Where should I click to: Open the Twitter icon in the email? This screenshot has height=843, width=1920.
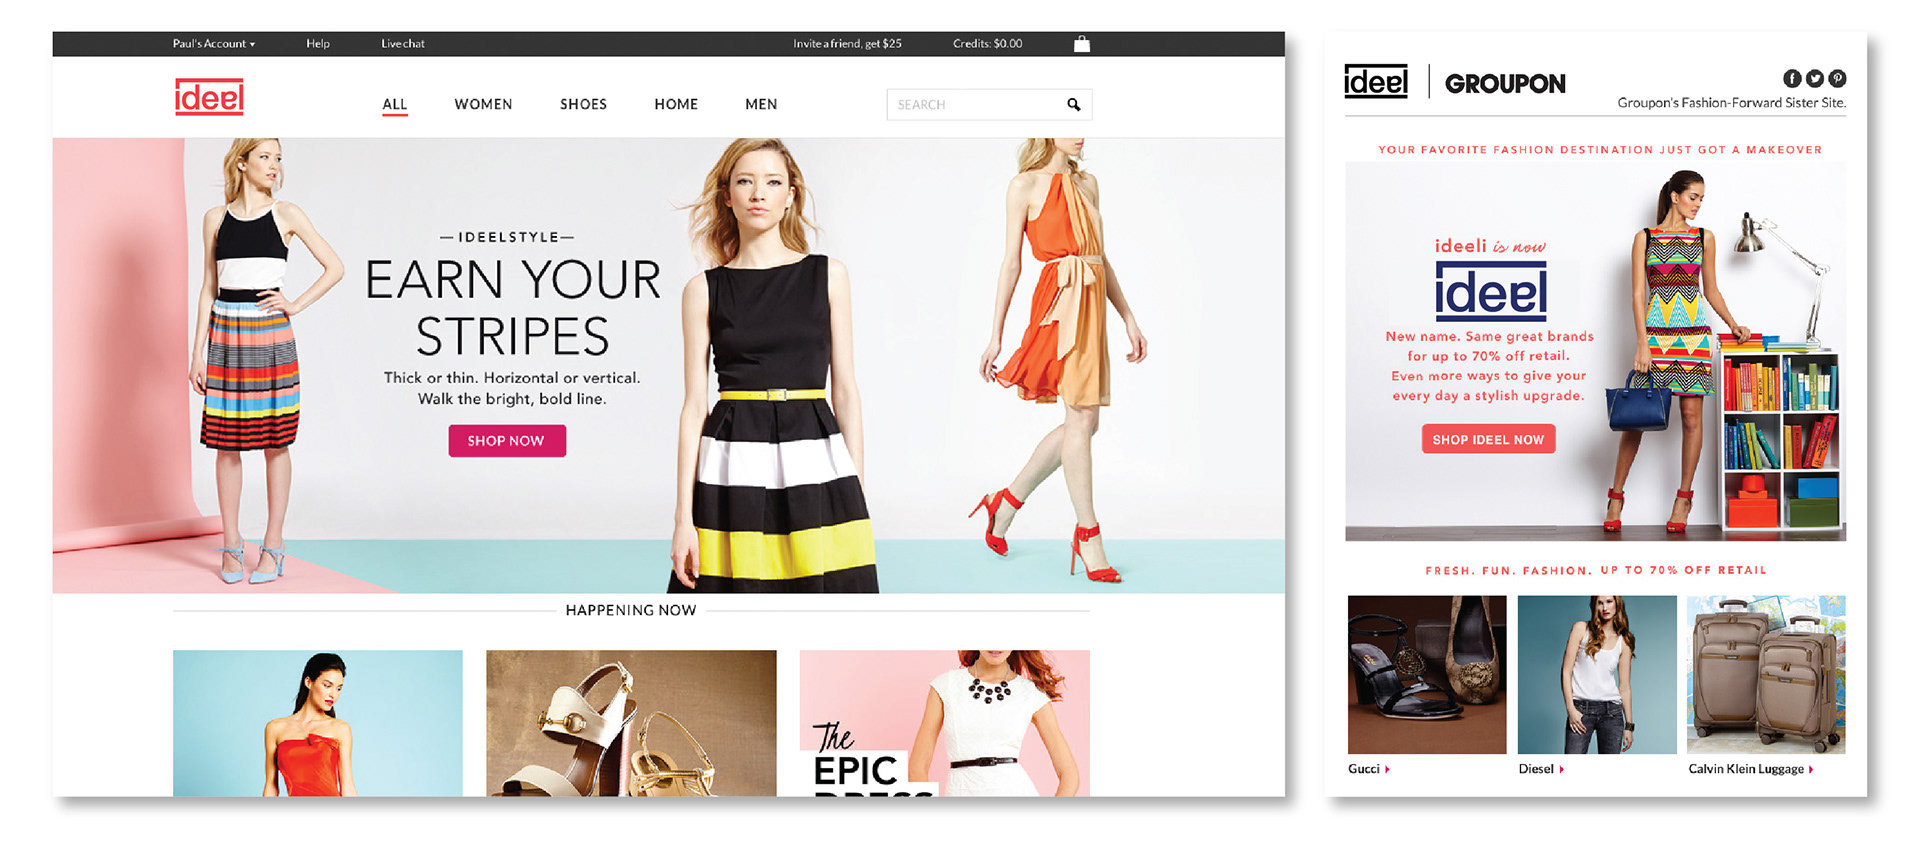pyautogui.click(x=1814, y=79)
